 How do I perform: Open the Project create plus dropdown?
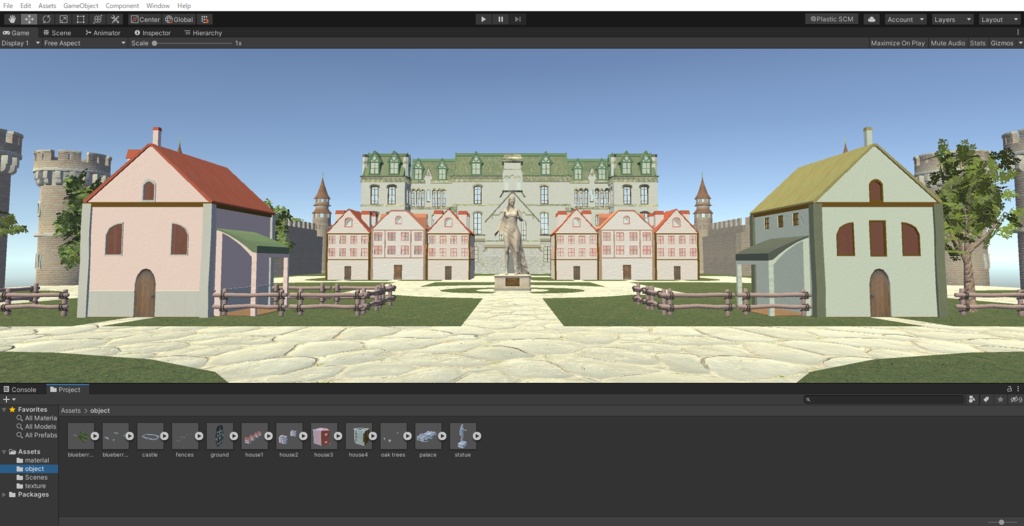coord(9,399)
